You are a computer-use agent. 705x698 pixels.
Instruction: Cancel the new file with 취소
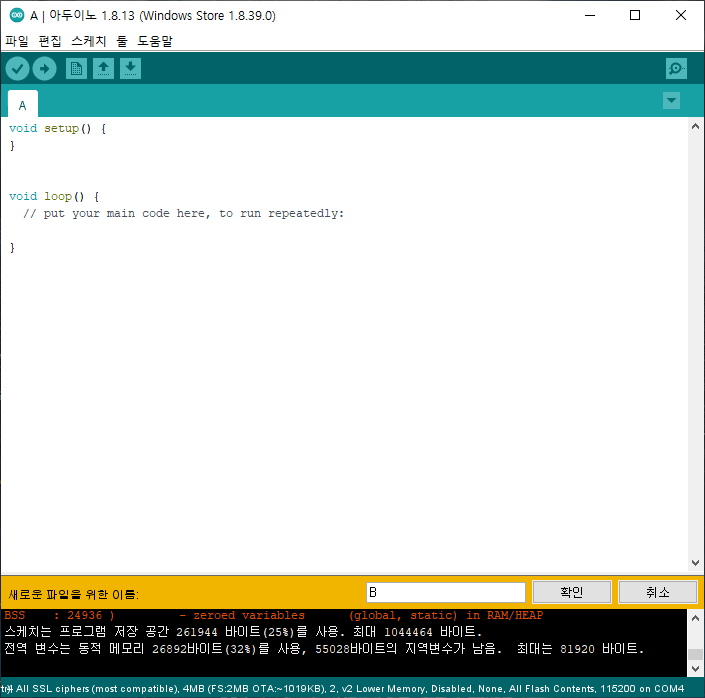[658, 592]
